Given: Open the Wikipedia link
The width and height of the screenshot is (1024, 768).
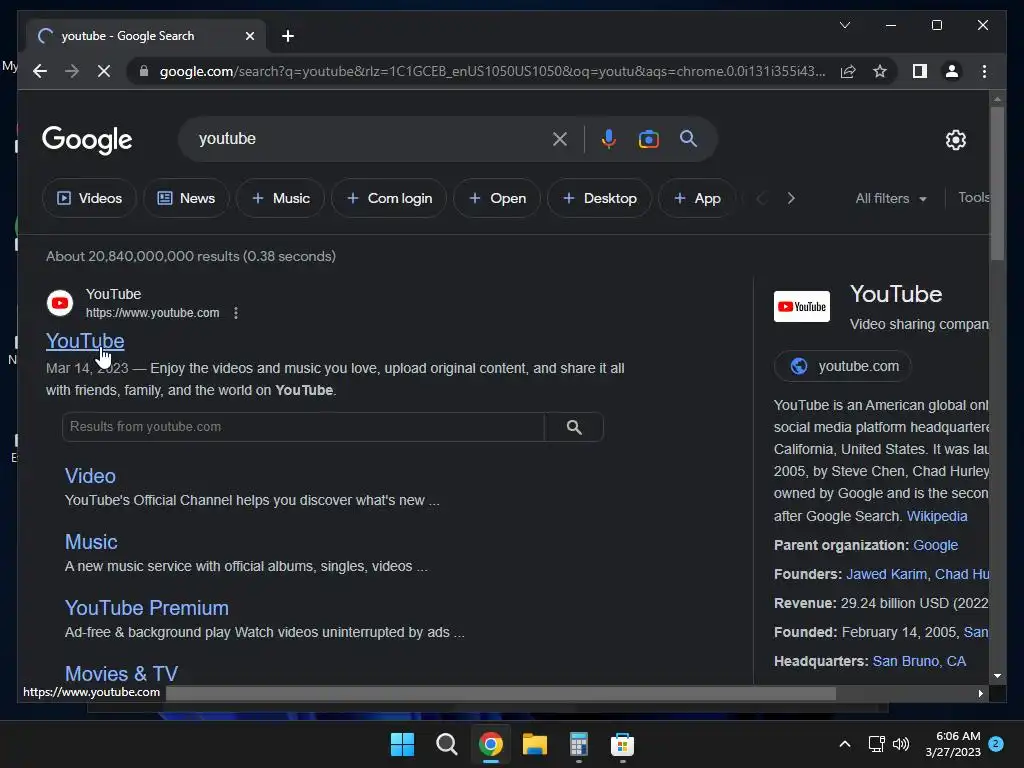Looking at the screenshot, I should click(x=936, y=516).
